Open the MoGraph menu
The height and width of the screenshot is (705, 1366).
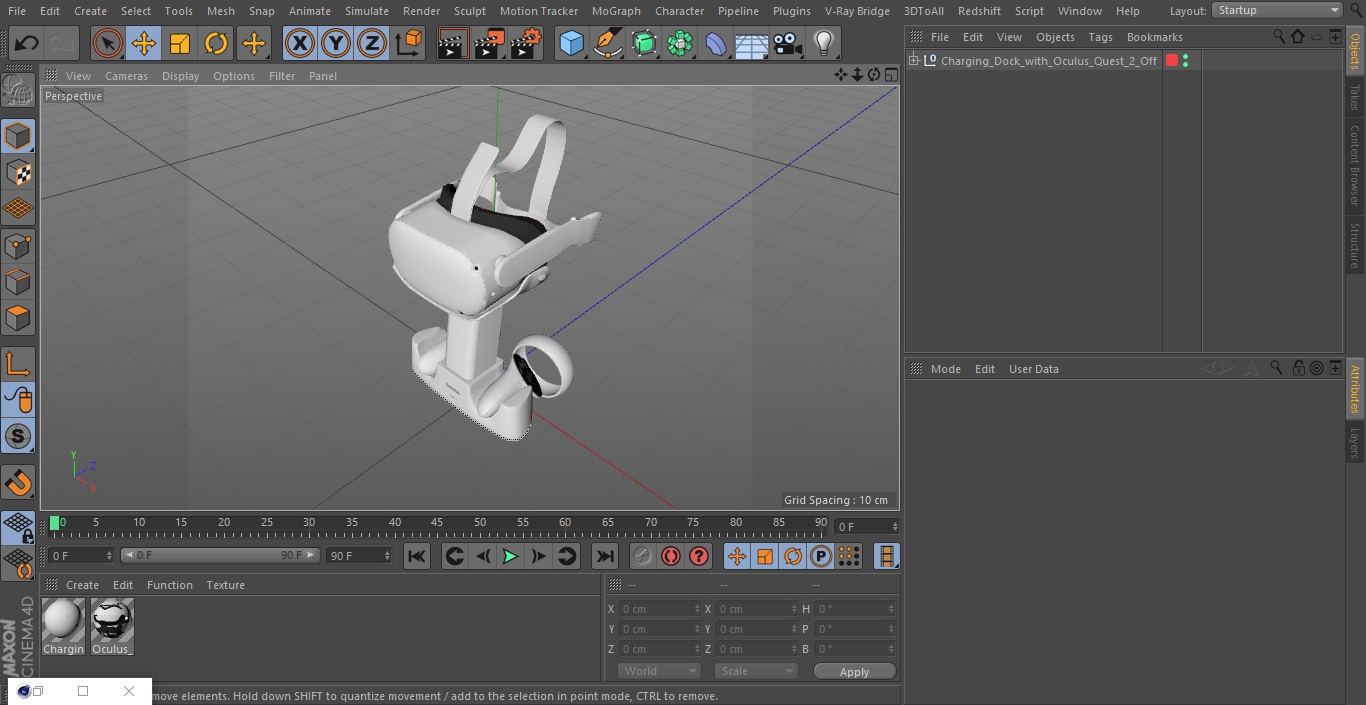tap(616, 11)
